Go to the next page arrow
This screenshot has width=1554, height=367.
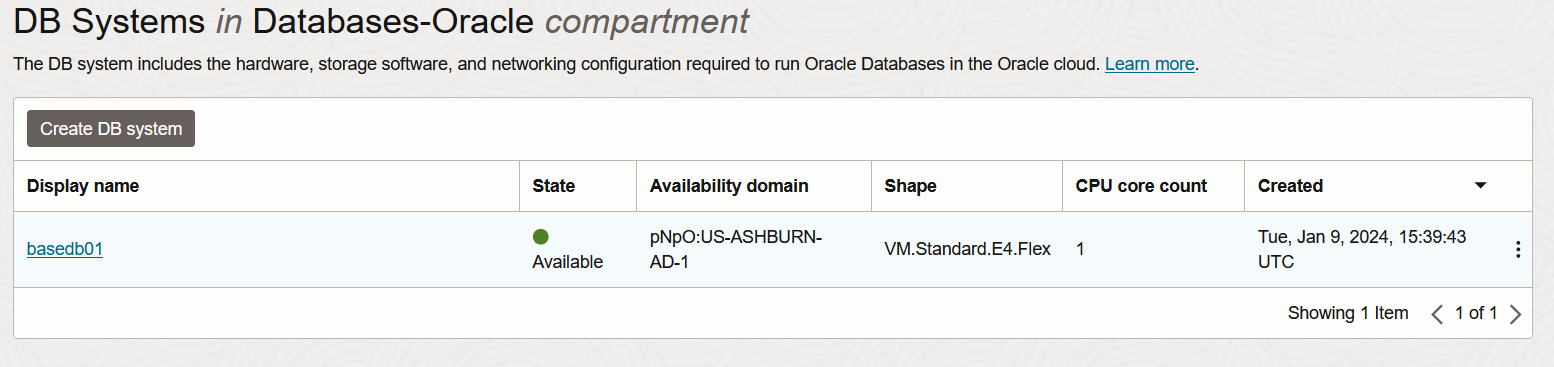[x=1515, y=314]
